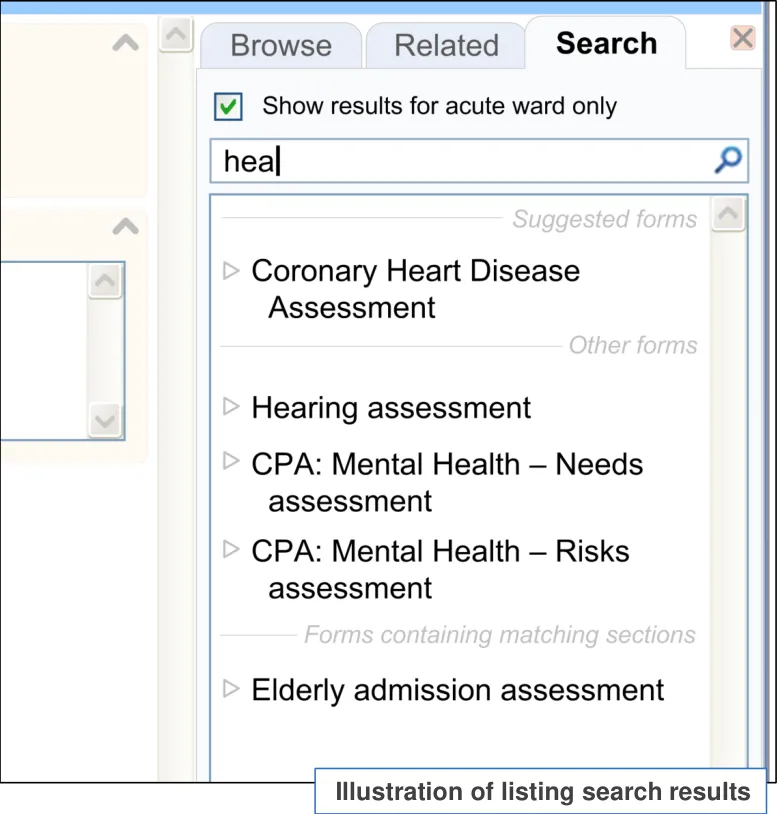Open the Related tab
This screenshot has height=814, width=777.
(x=446, y=45)
